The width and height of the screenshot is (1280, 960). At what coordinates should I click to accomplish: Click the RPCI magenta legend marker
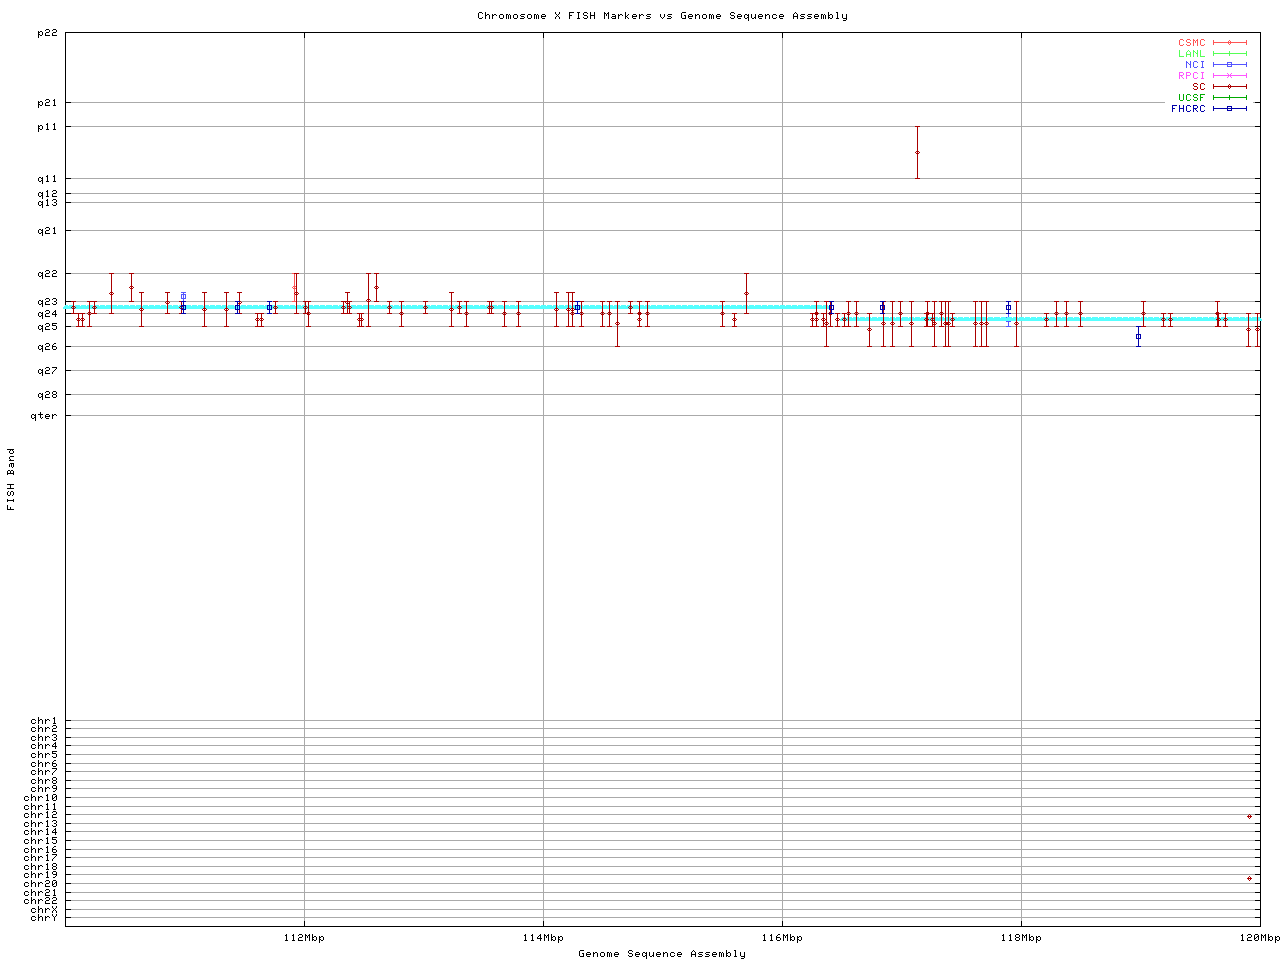pos(1229,76)
